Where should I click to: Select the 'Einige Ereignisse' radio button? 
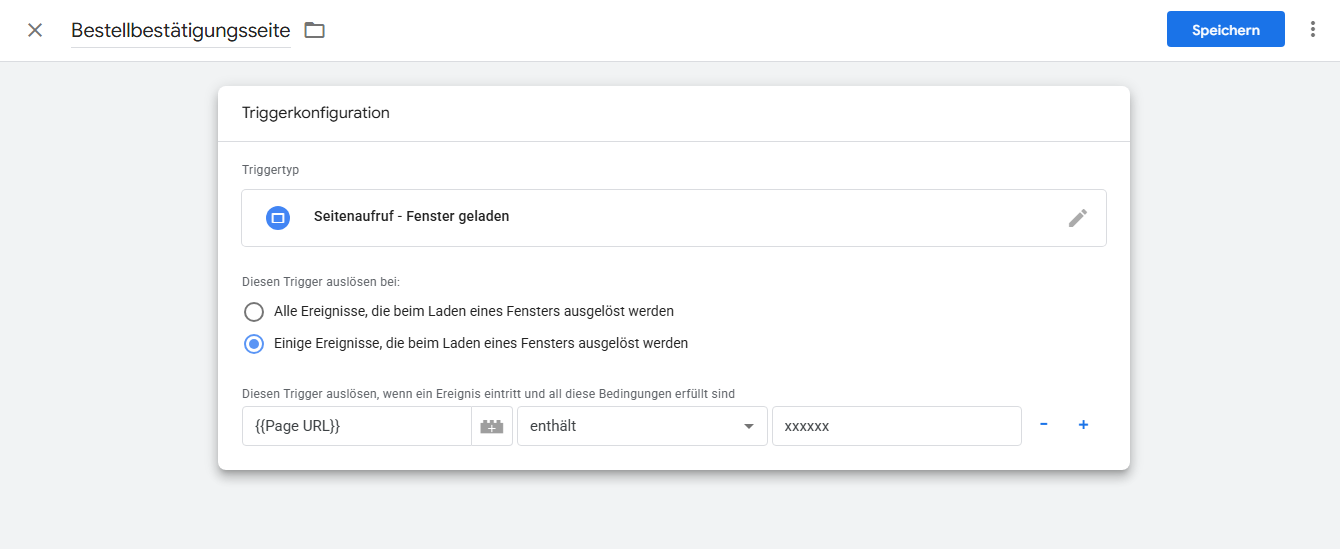pos(254,343)
